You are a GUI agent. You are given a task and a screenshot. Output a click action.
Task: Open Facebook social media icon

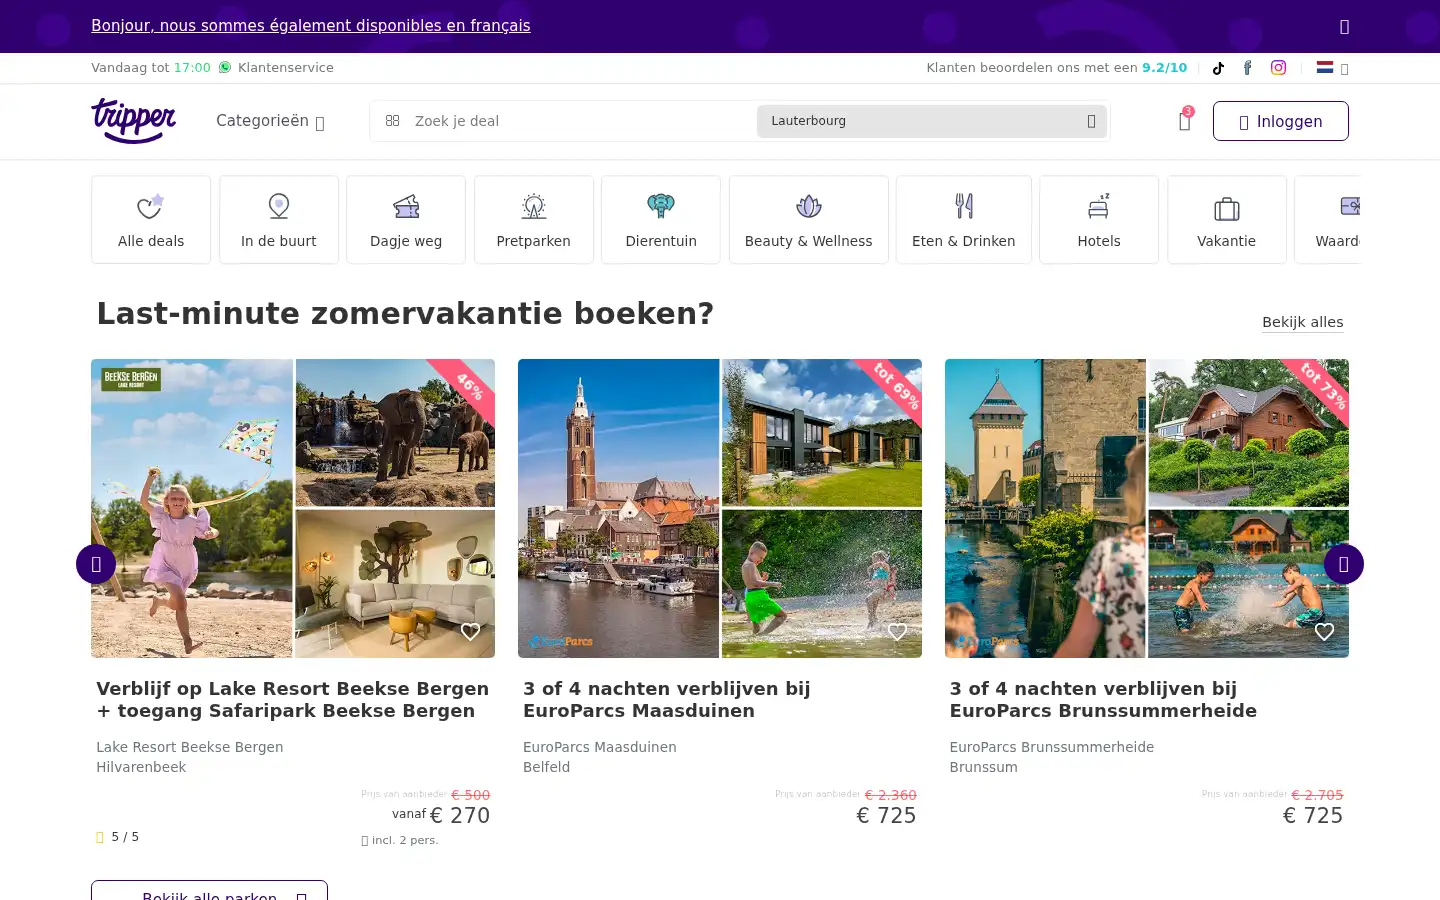point(1247,68)
